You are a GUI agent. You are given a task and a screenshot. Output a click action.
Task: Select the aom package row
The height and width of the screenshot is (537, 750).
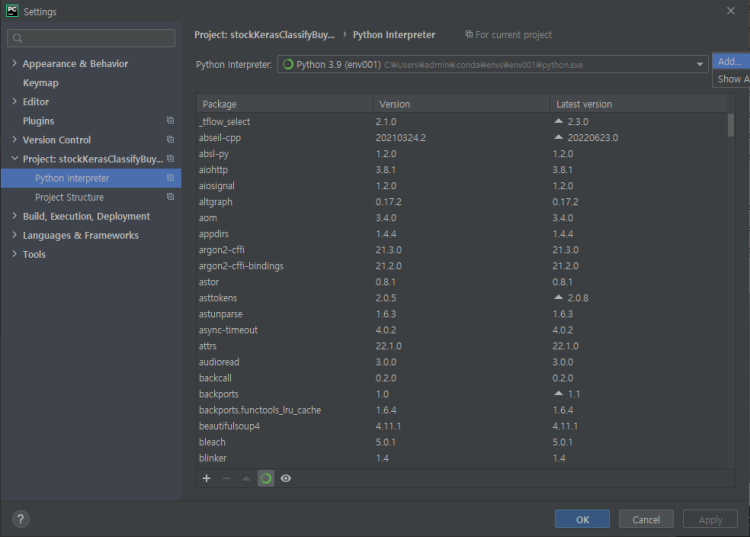462,218
